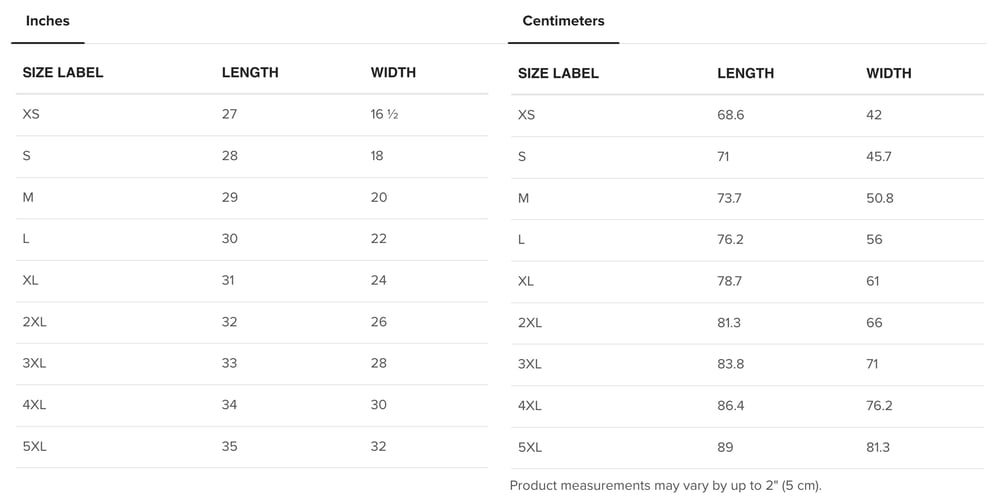Click the 5XL label in Centimeters table
This screenshot has height=500, width=1000.
(530, 447)
